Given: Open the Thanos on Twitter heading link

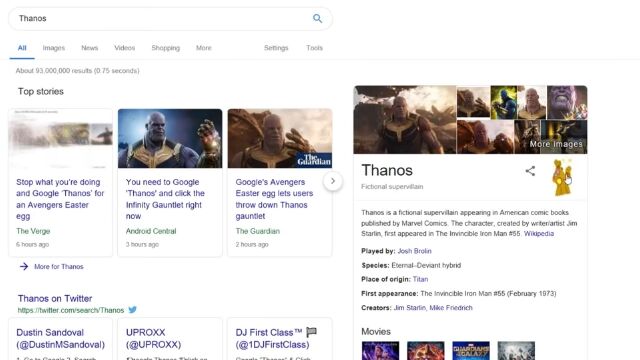Looking at the screenshot, I should (55, 298).
